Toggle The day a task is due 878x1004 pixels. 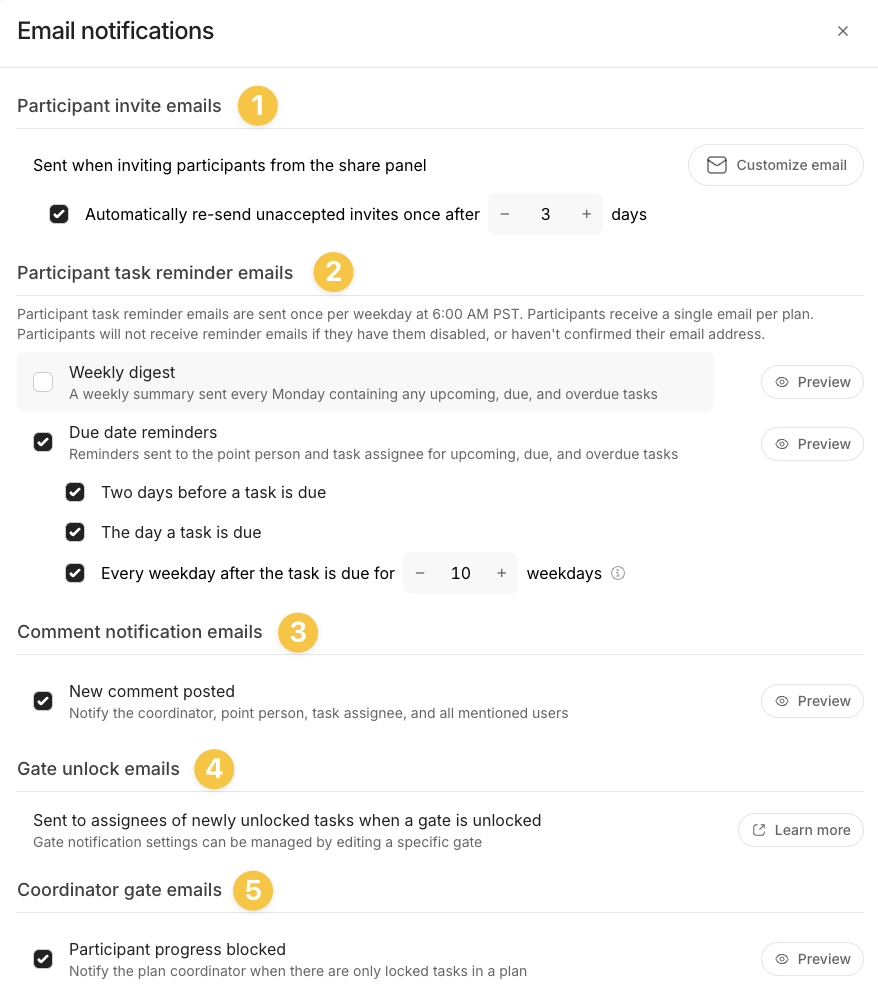click(75, 532)
